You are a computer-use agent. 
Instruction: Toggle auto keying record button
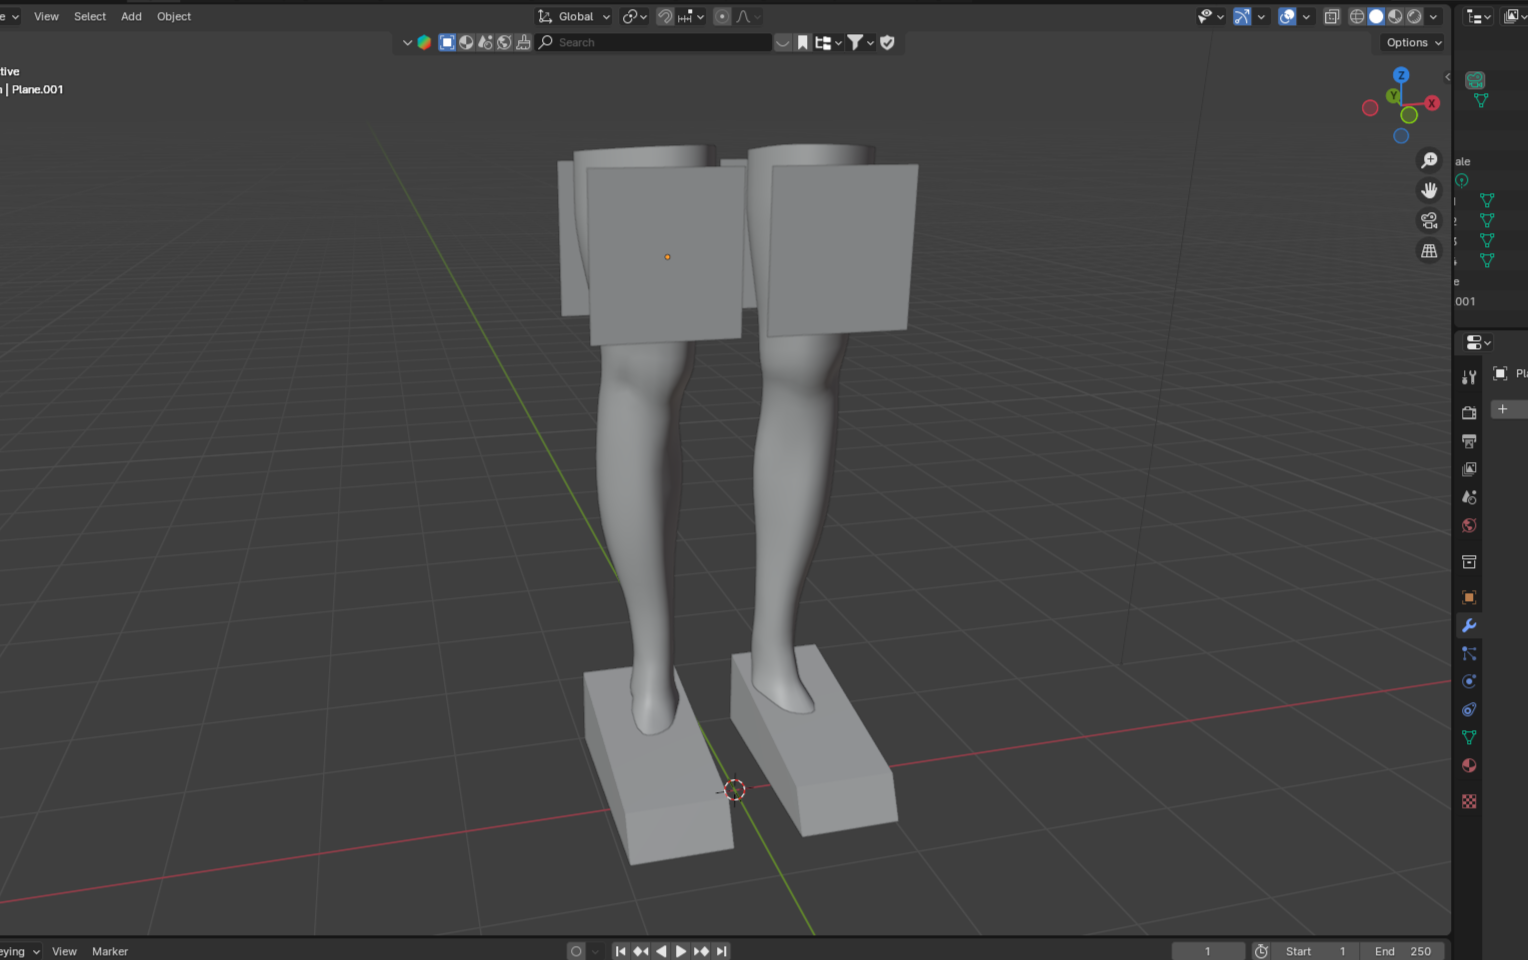tap(575, 951)
